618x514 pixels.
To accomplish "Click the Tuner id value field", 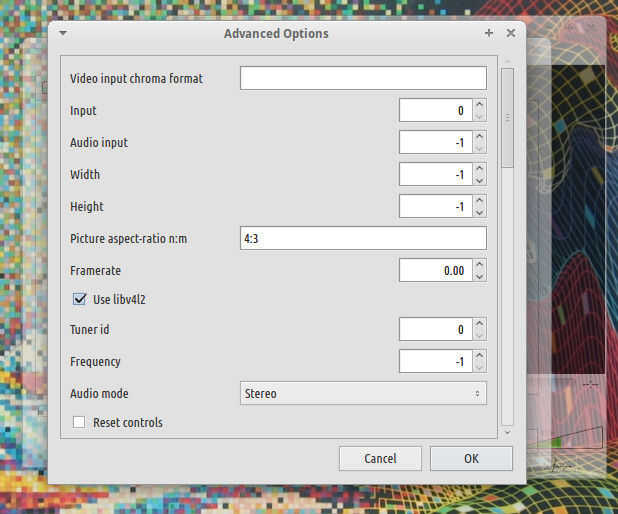I will 436,329.
